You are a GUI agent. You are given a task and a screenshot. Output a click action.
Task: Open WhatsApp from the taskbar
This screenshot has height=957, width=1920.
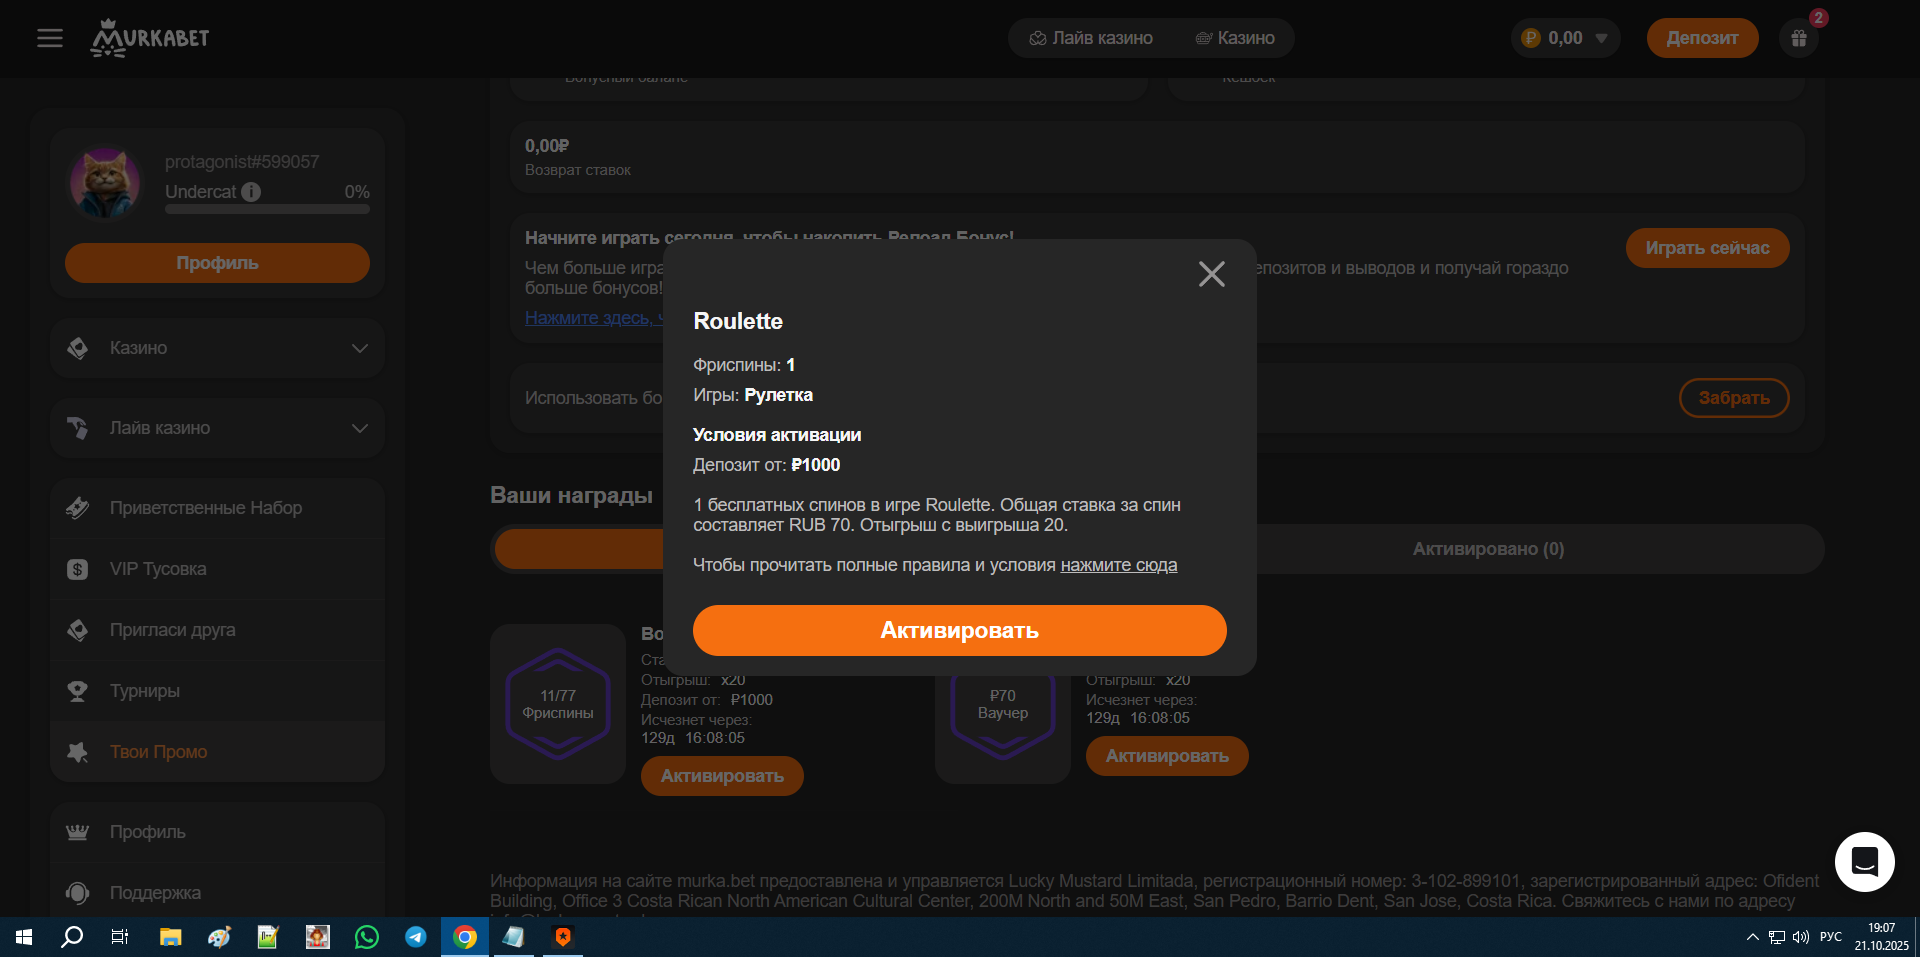(367, 937)
